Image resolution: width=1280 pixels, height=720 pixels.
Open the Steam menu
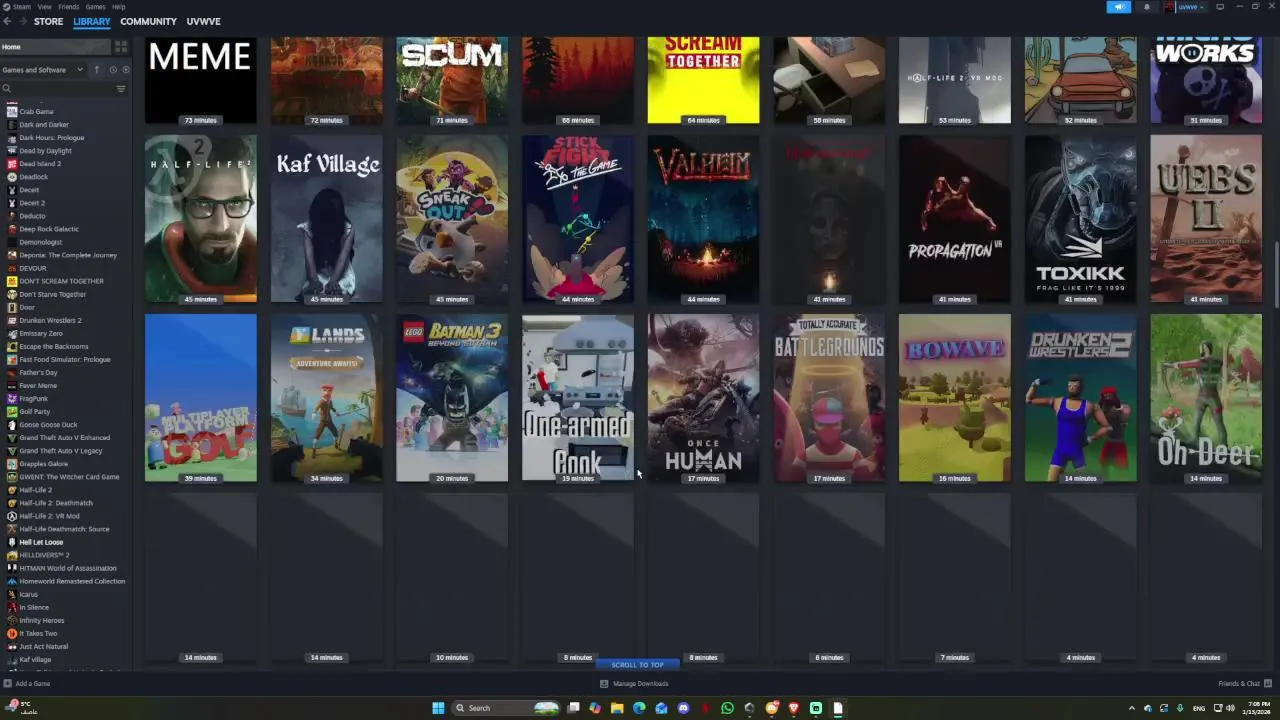[20, 7]
